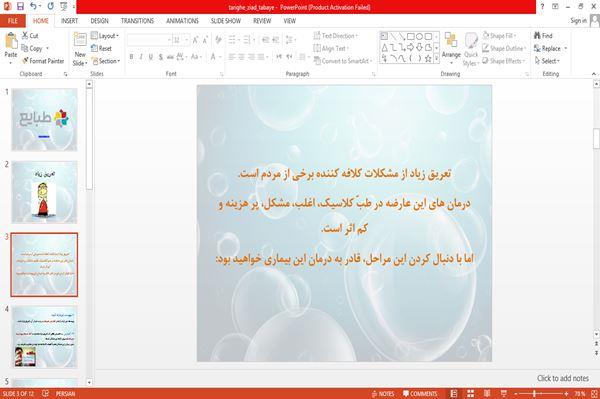Click the Save icon in title bar
Viewport: 600px width, 399px height.
[x=20, y=6]
